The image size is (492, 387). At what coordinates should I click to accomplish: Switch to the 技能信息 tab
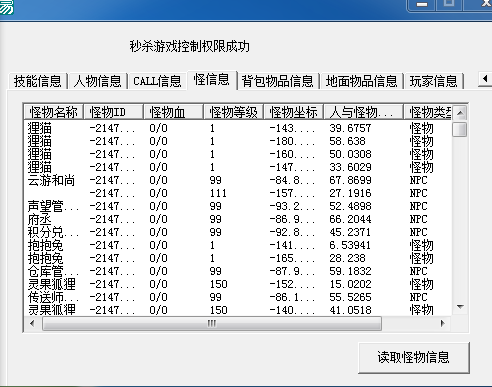click(x=38, y=81)
